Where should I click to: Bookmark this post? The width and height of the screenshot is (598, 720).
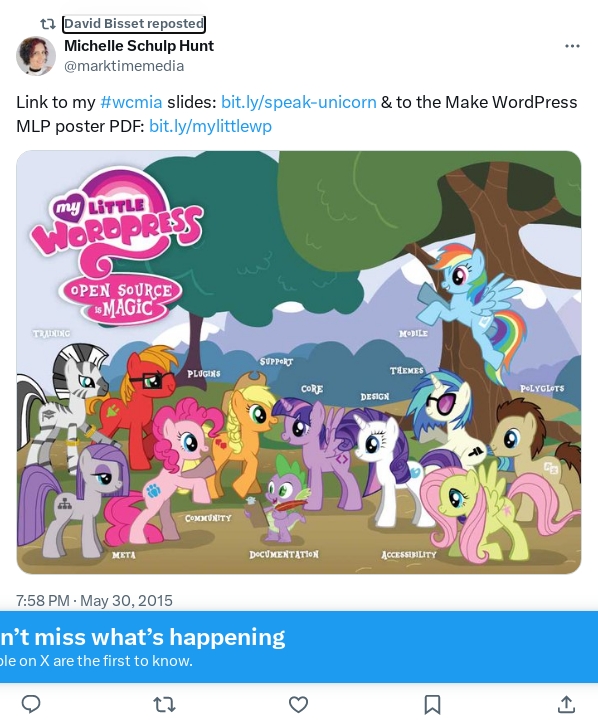click(432, 704)
